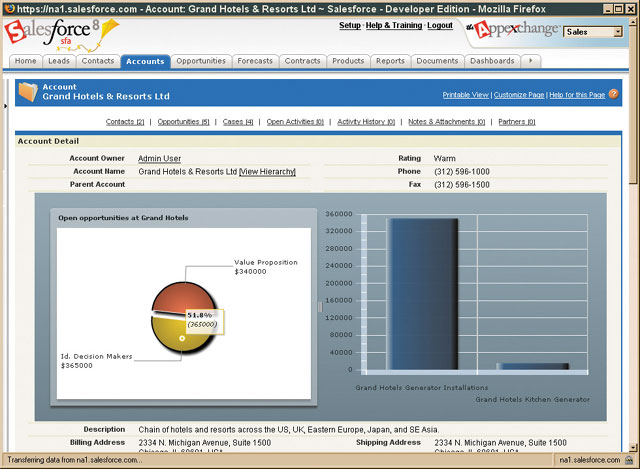This screenshot has width=640, height=469.
Task: Open the Leads tab
Action: (59, 61)
